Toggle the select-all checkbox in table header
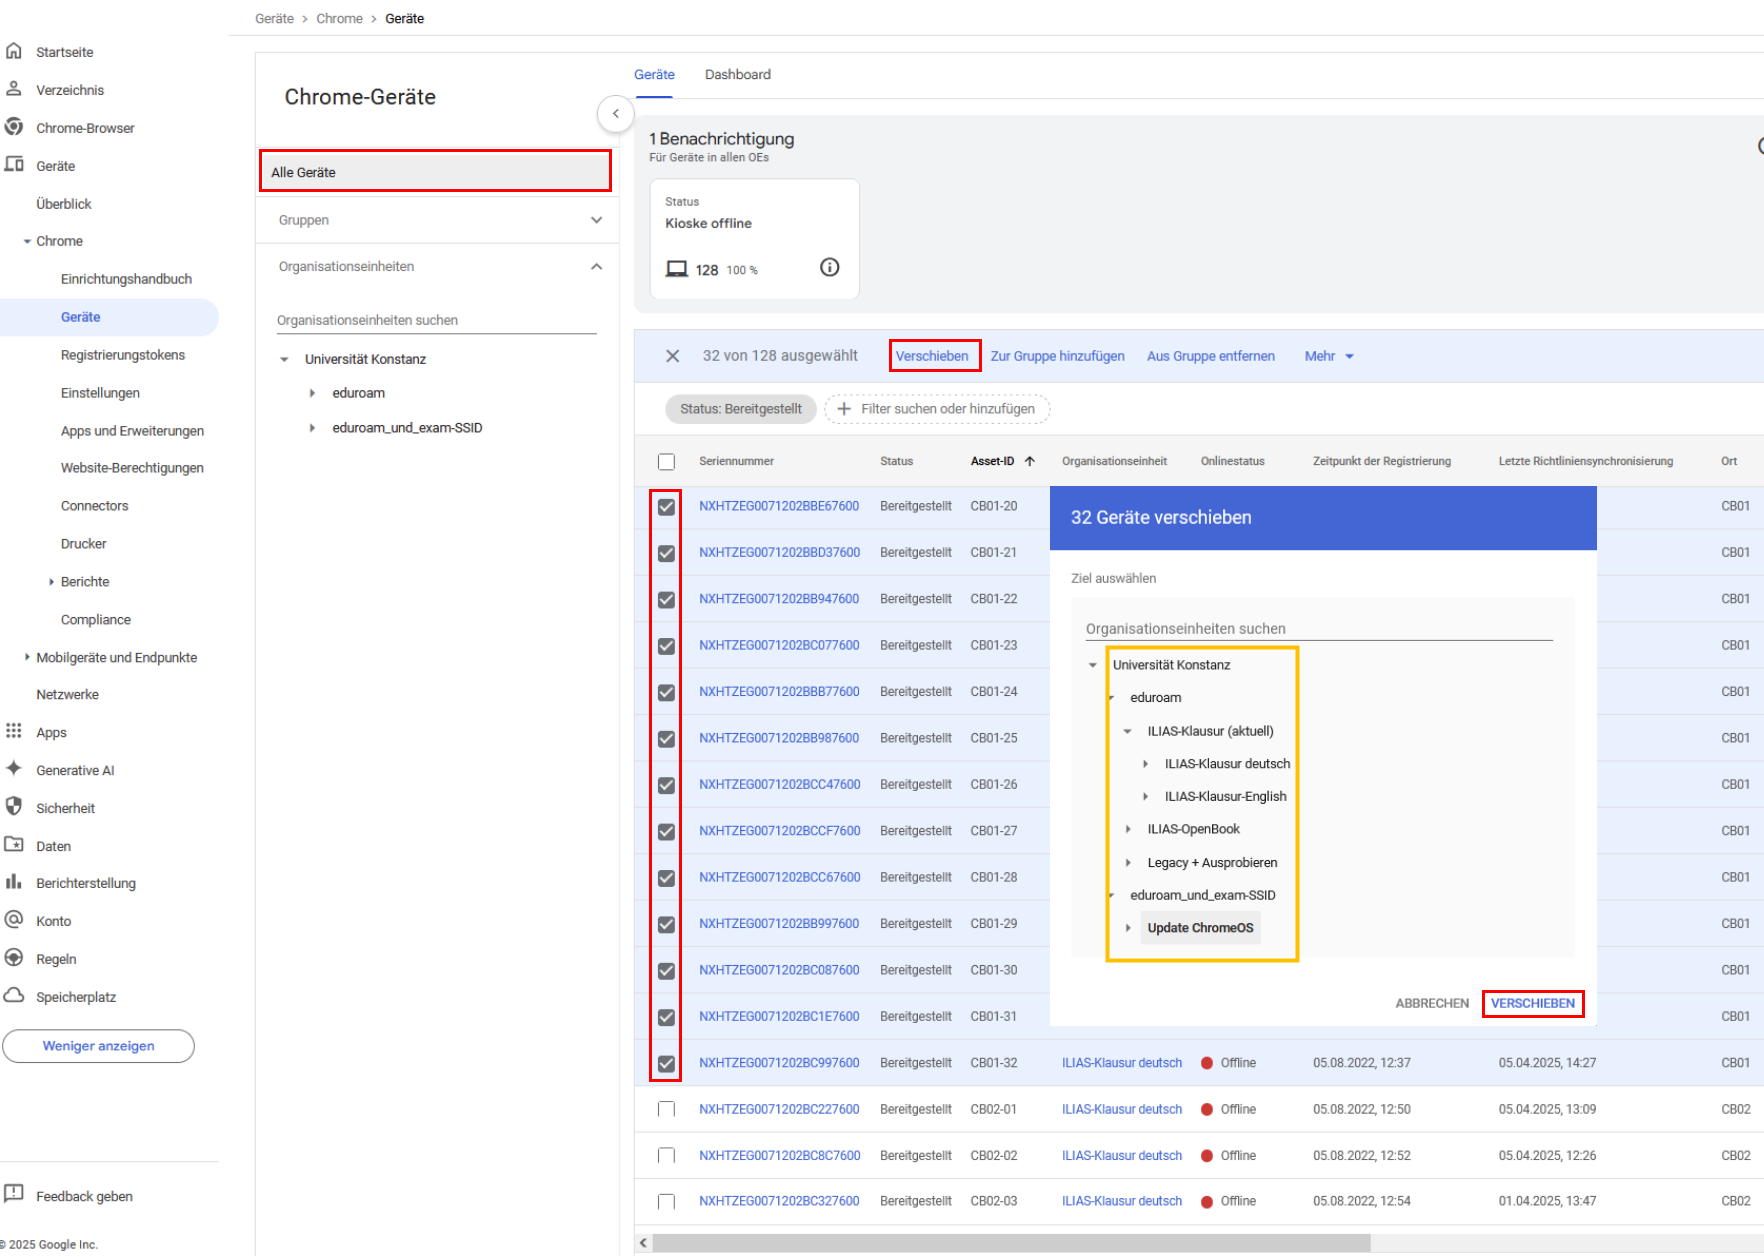The image size is (1764, 1257). [667, 462]
